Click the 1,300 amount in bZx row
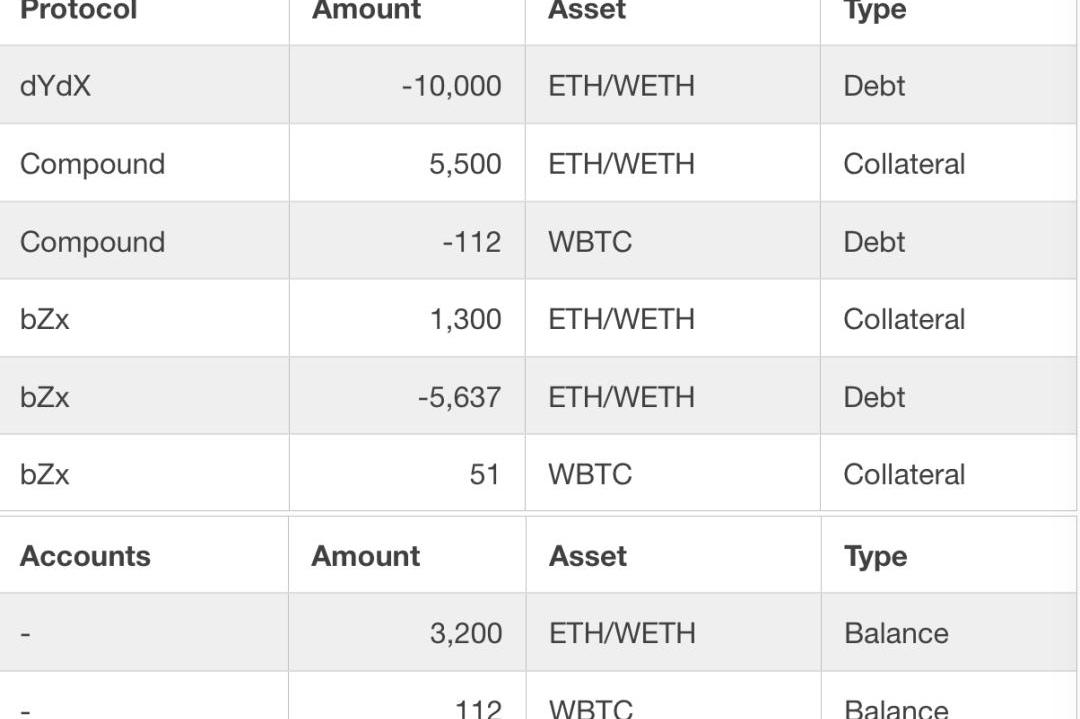 tap(465, 319)
